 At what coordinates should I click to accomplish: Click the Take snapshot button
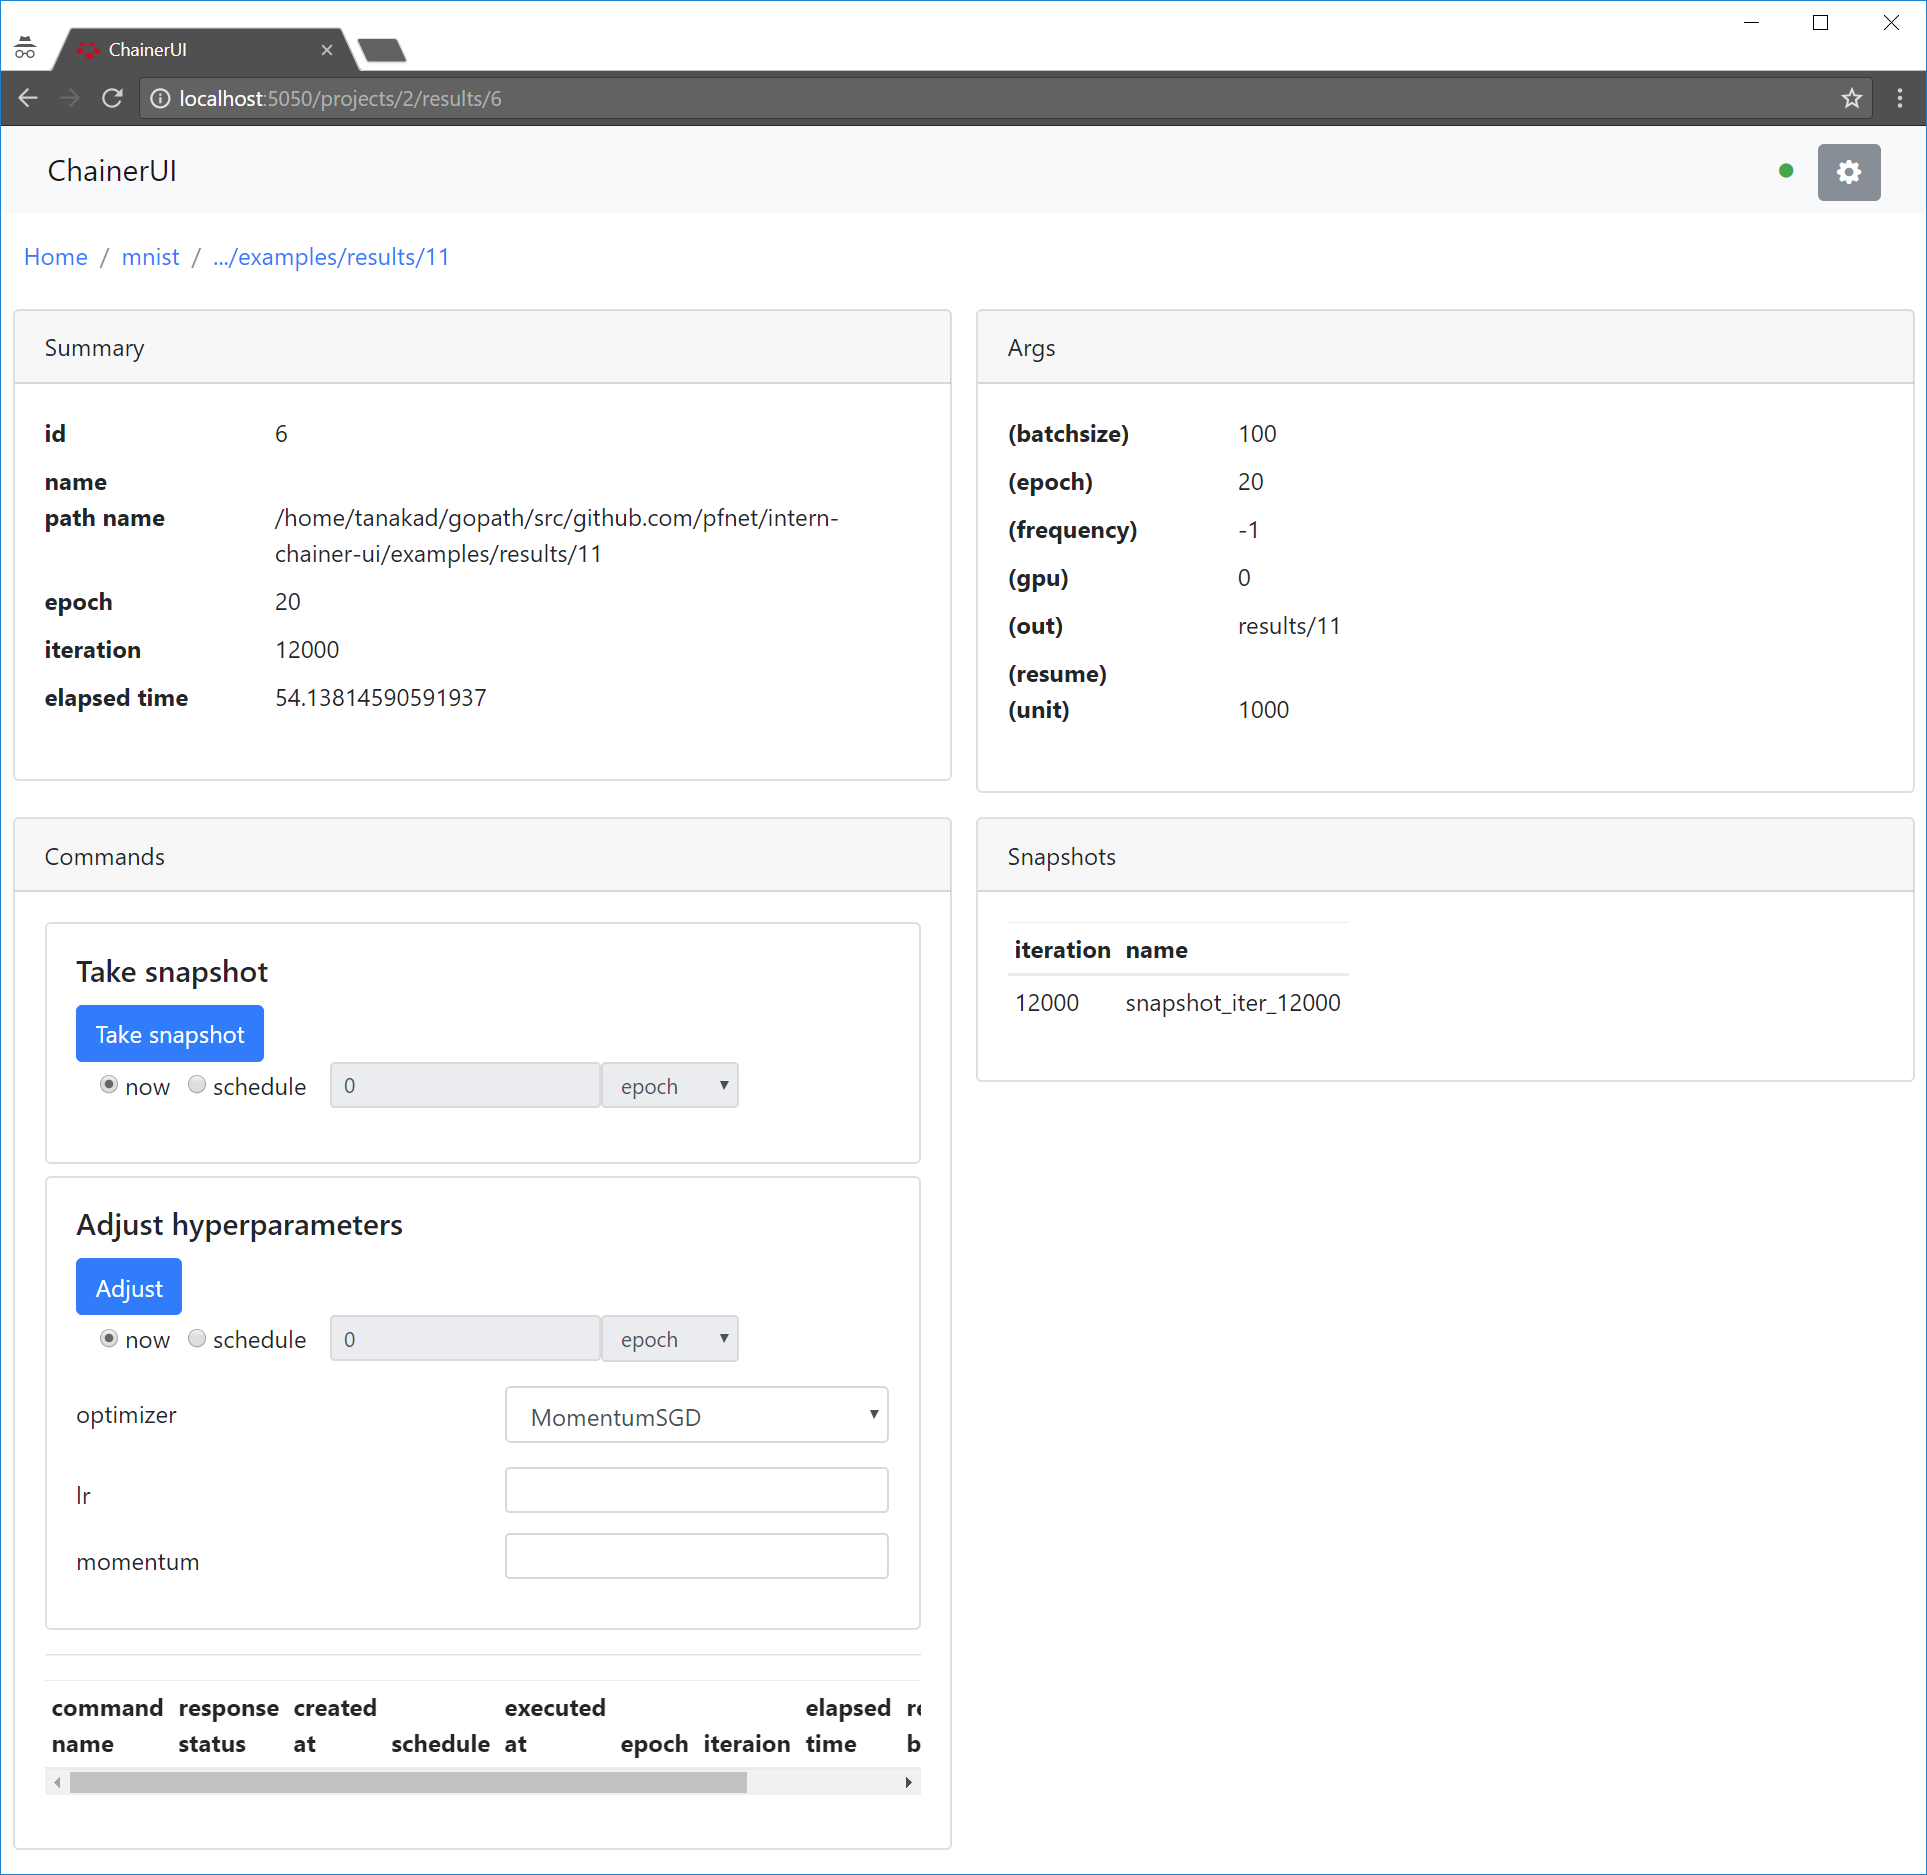click(x=170, y=1034)
